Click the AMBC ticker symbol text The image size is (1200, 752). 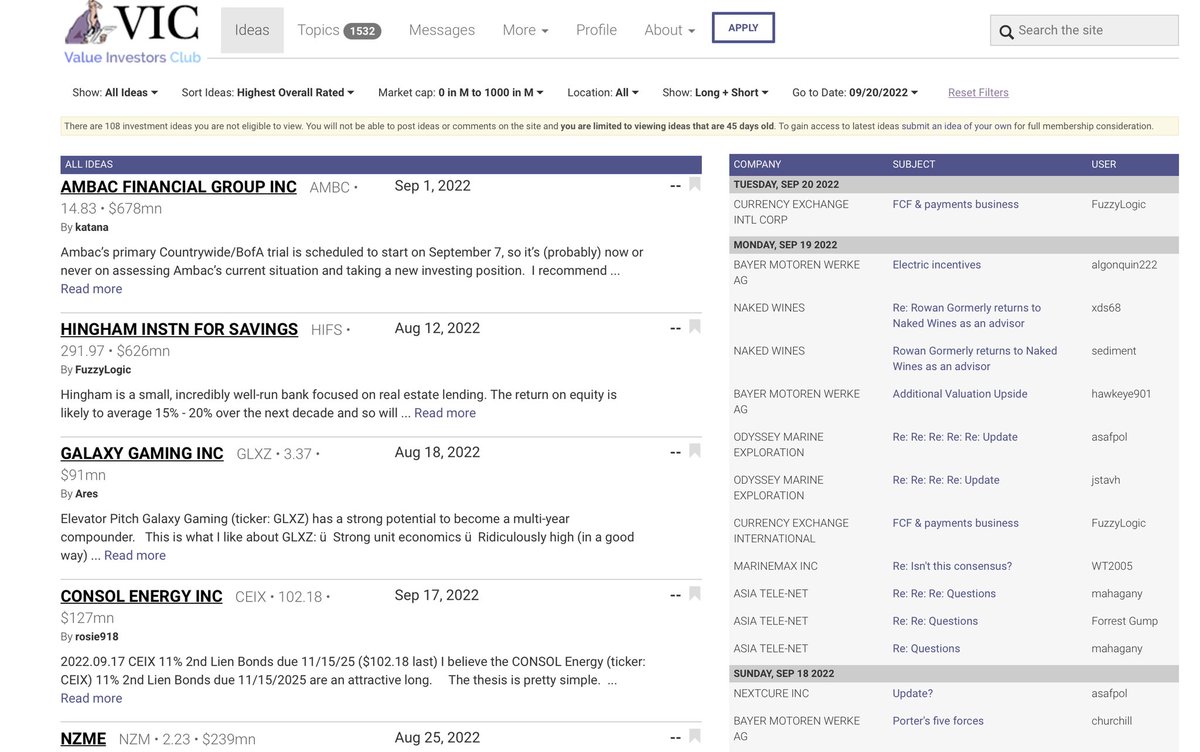tap(329, 187)
